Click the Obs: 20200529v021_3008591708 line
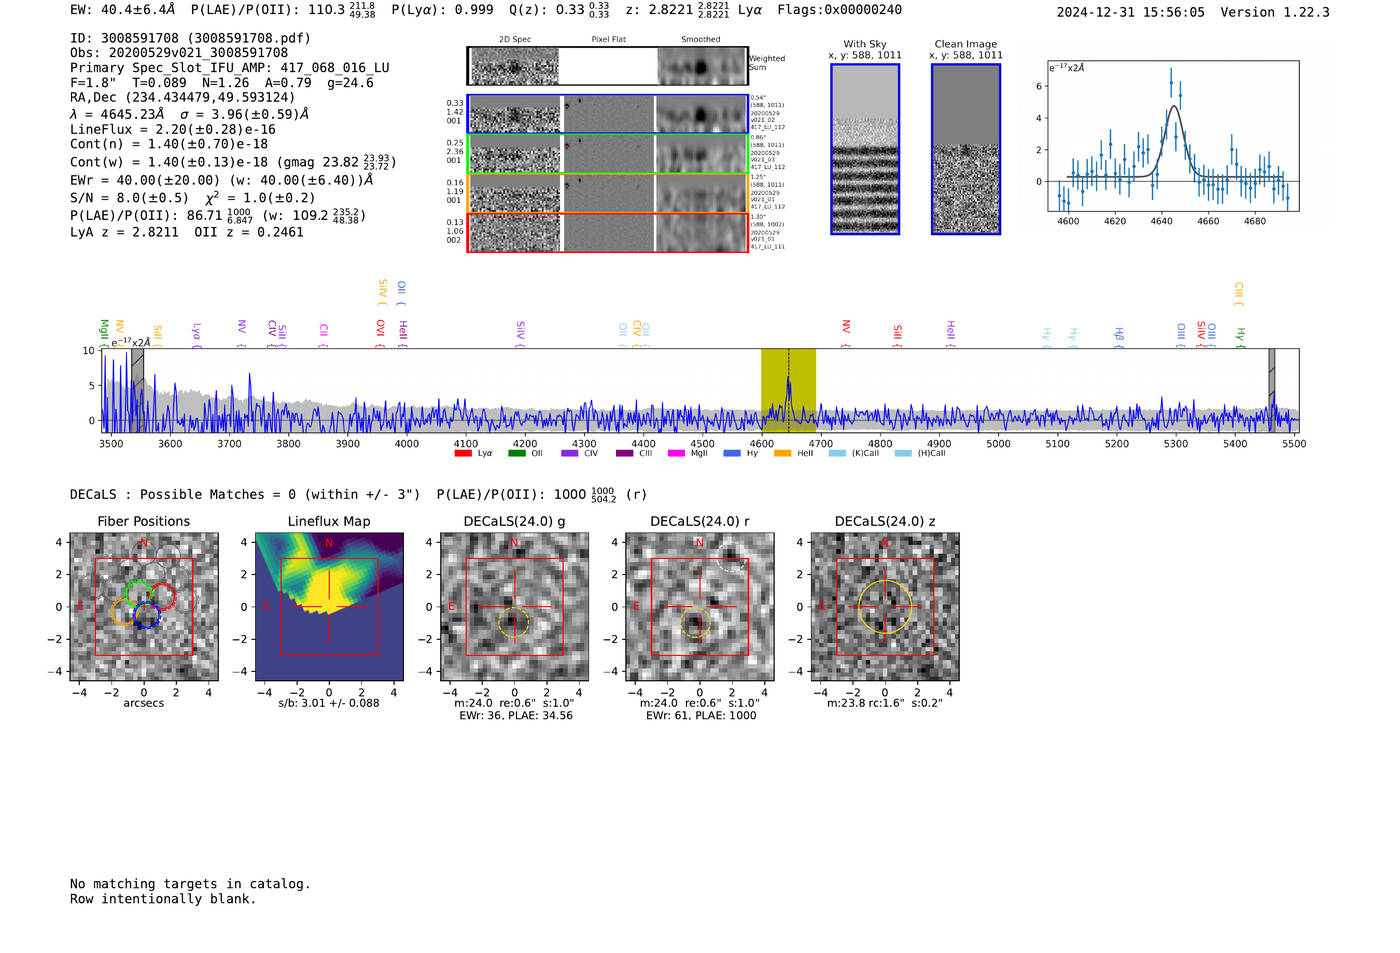The height and width of the screenshot is (953, 1400). click(x=179, y=52)
